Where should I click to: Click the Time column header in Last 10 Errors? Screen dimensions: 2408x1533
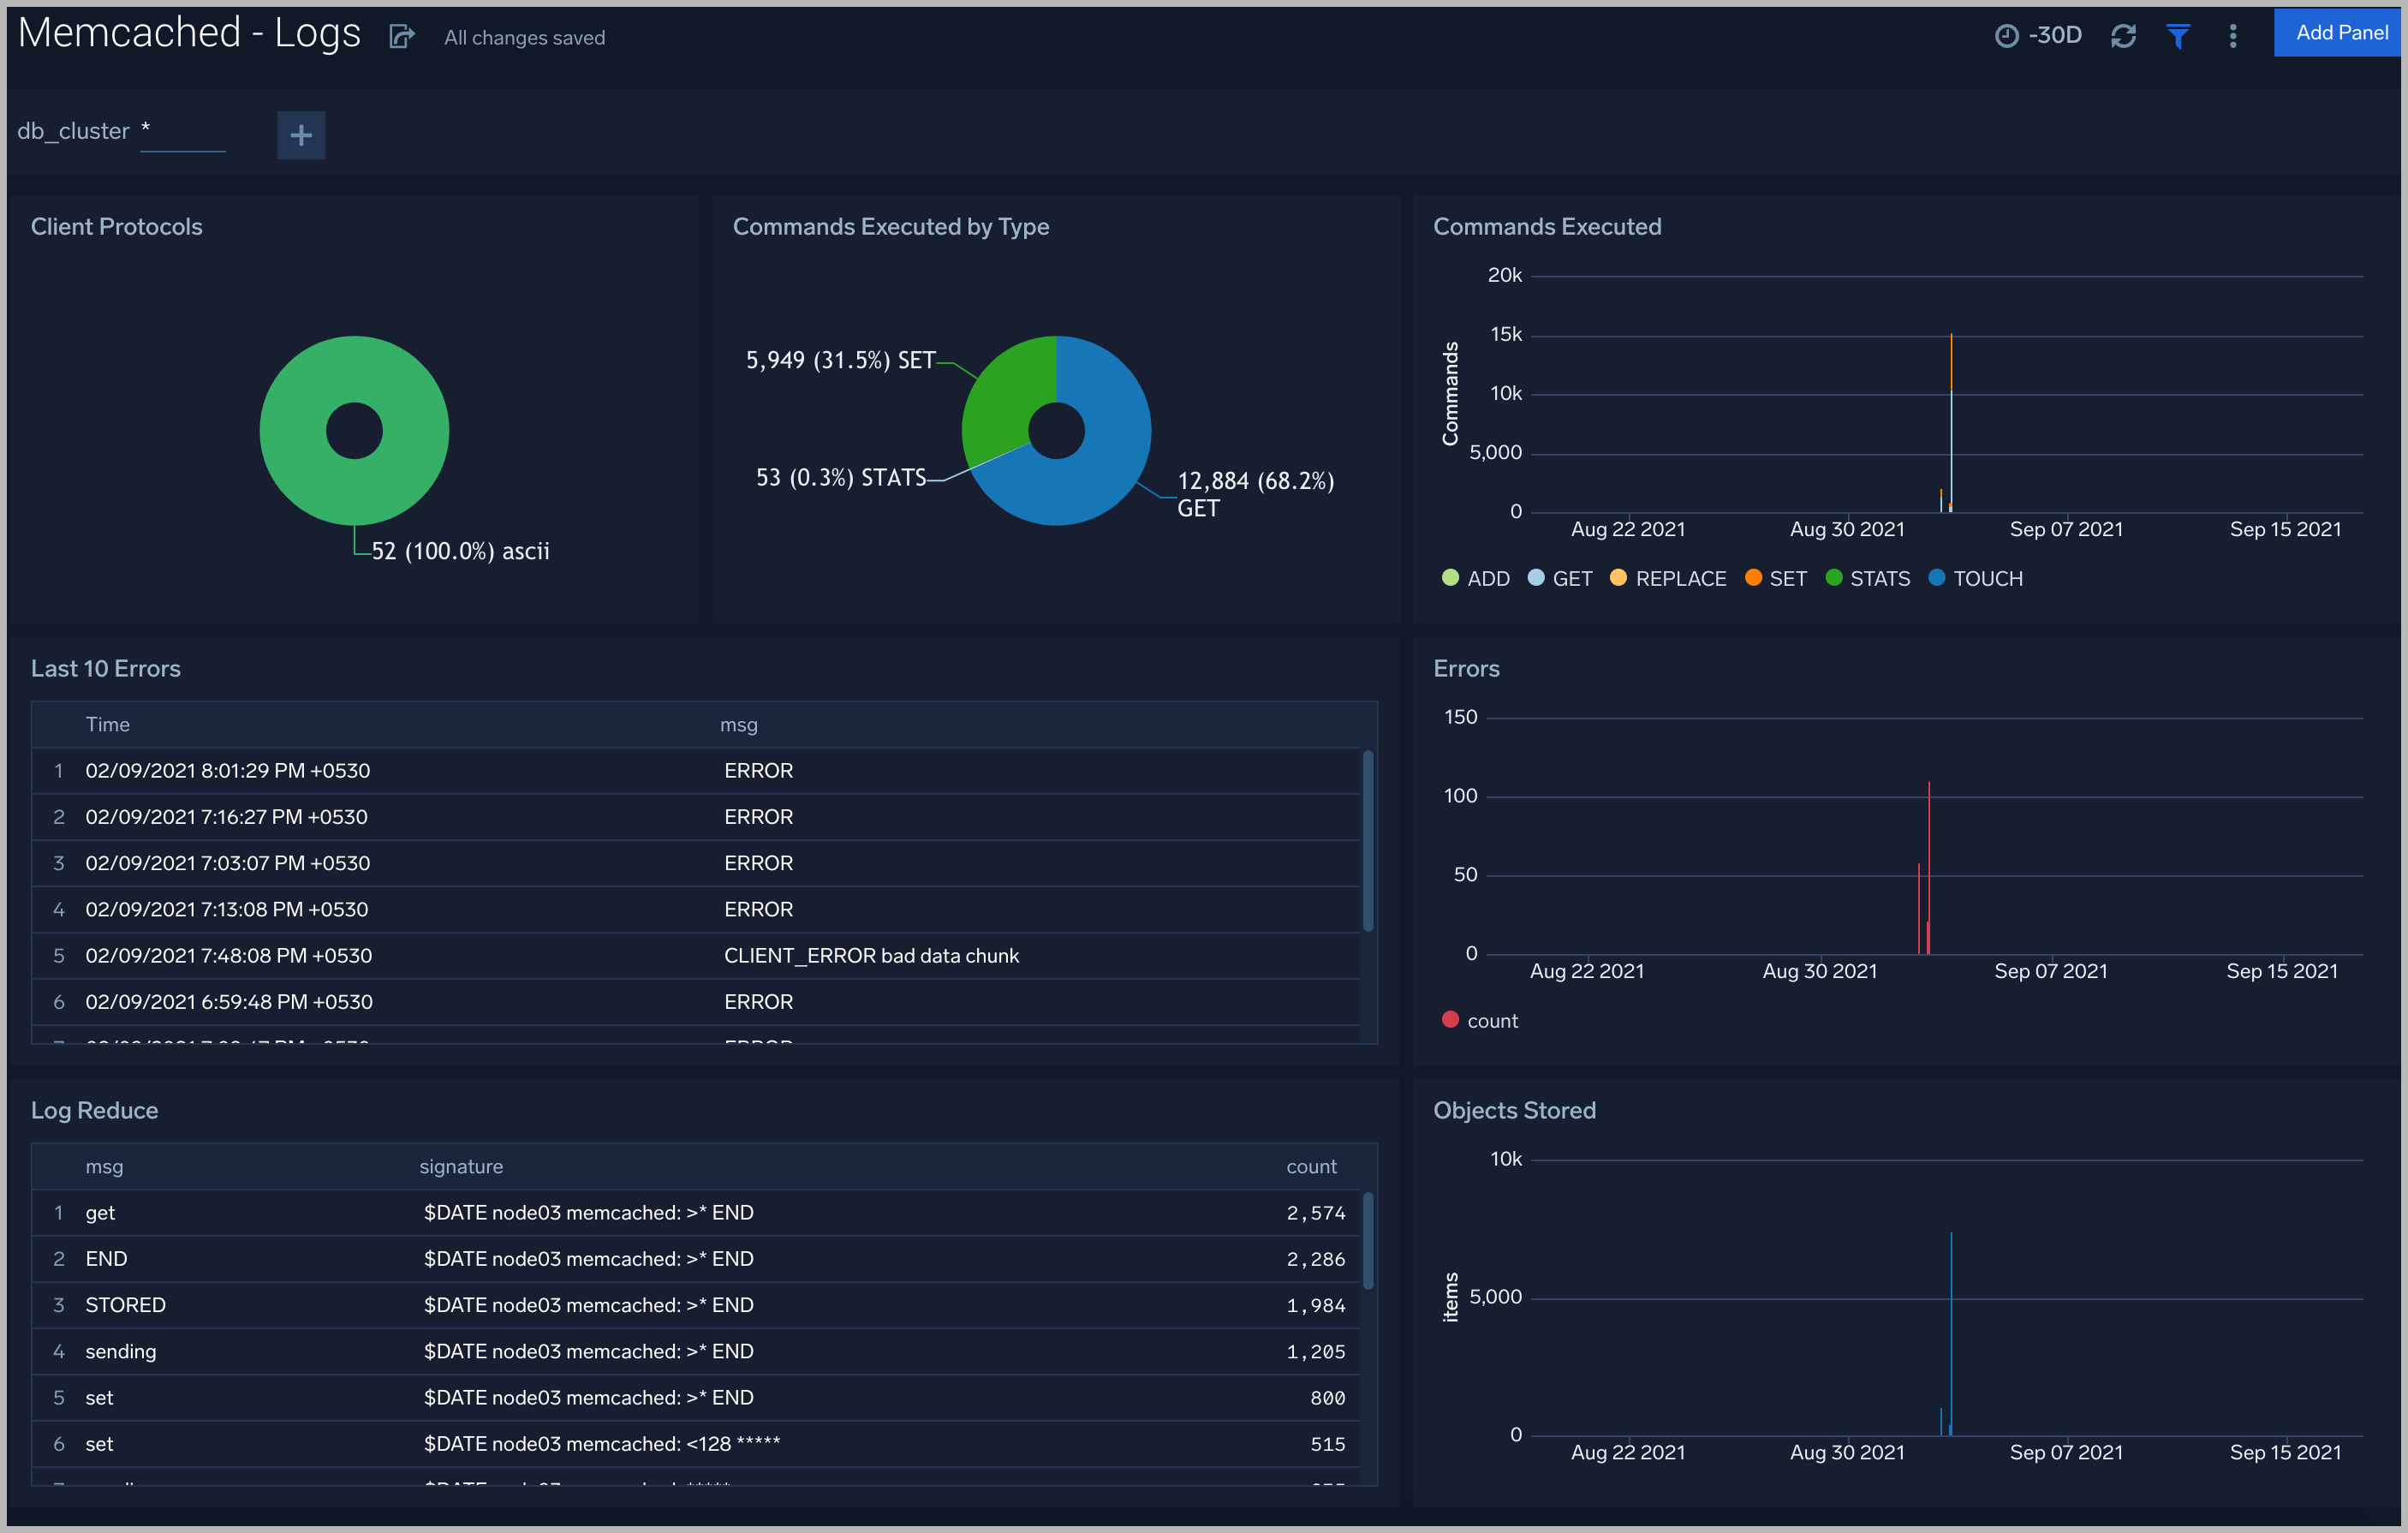[108, 724]
